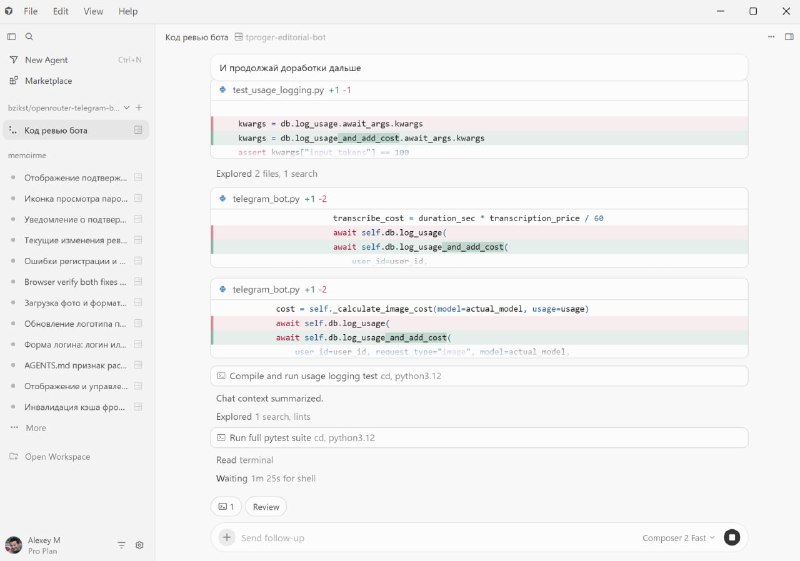Open the 'Загрузка фото и формат...' chat
800x561 pixels.
click(76, 302)
